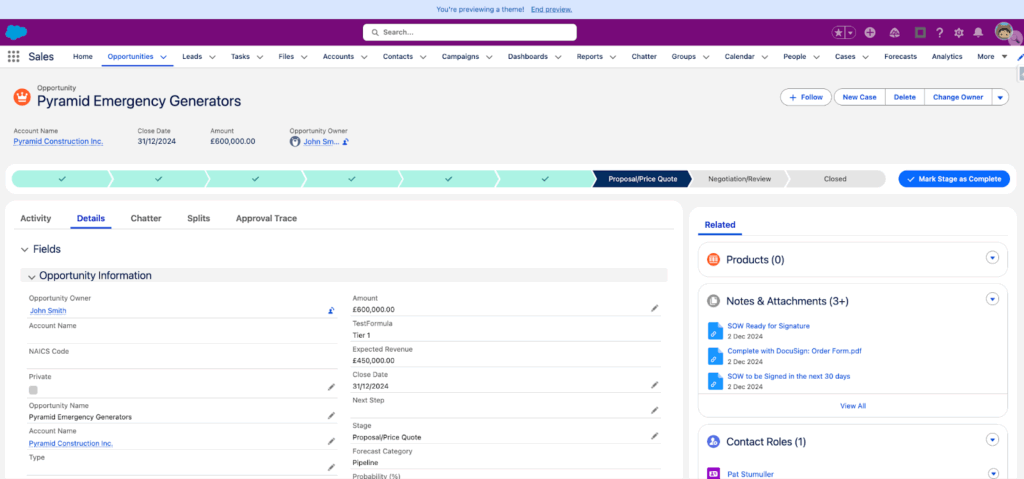Select the Negotiation/Review stage in path
The height and width of the screenshot is (479, 1024).
click(x=739, y=179)
